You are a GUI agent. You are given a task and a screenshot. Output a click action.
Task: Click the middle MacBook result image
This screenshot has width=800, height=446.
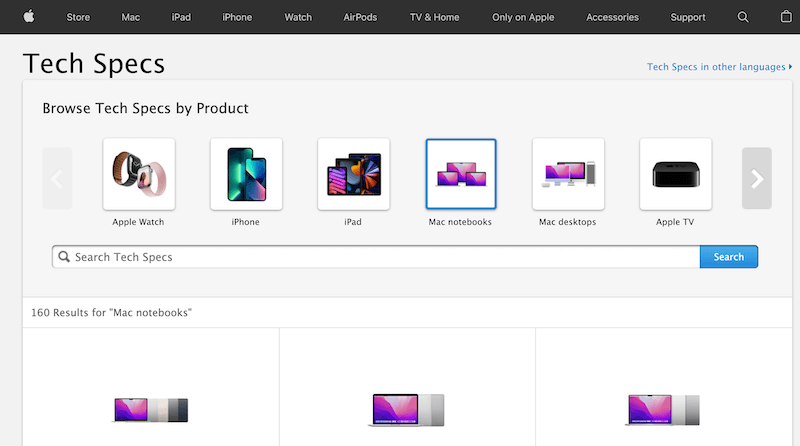[x=407, y=410]
